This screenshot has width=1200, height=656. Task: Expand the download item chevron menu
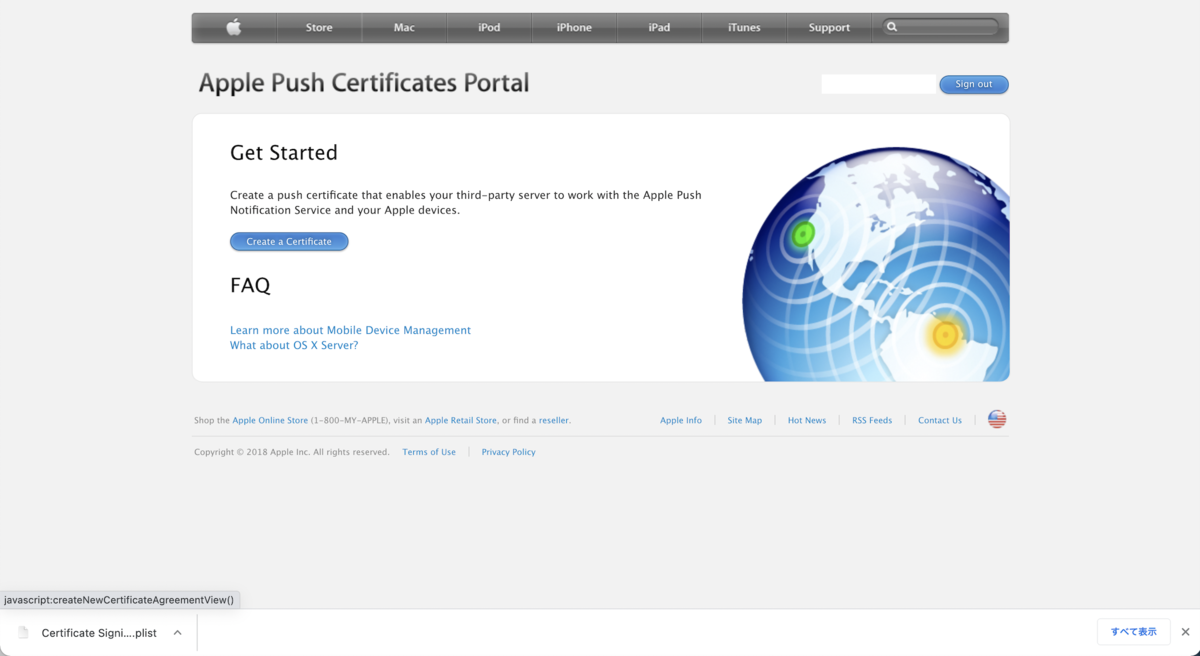tap(177, 633)
